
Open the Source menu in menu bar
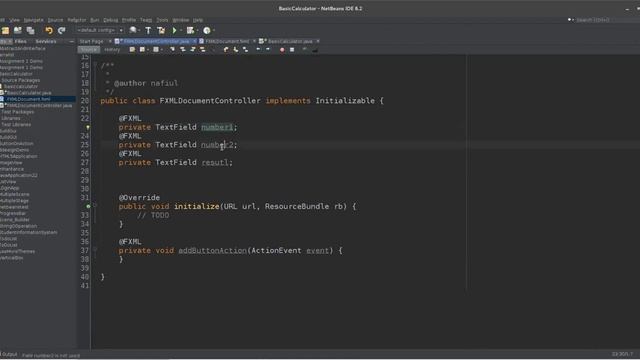(x=56, y=20)
